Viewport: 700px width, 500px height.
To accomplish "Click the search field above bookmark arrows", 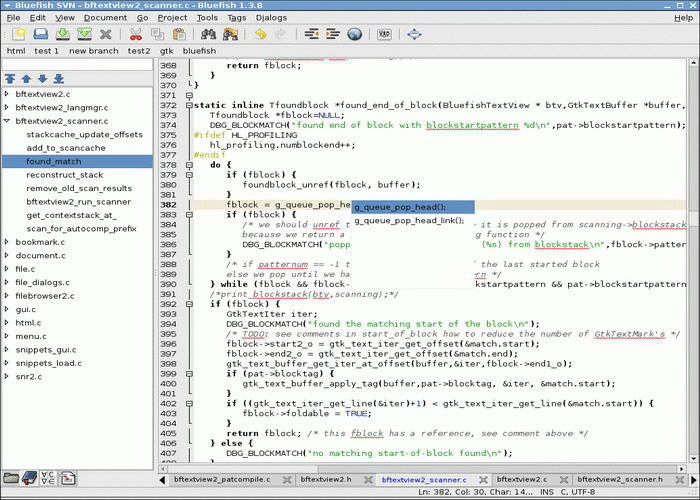I will [x=77, y=64].
